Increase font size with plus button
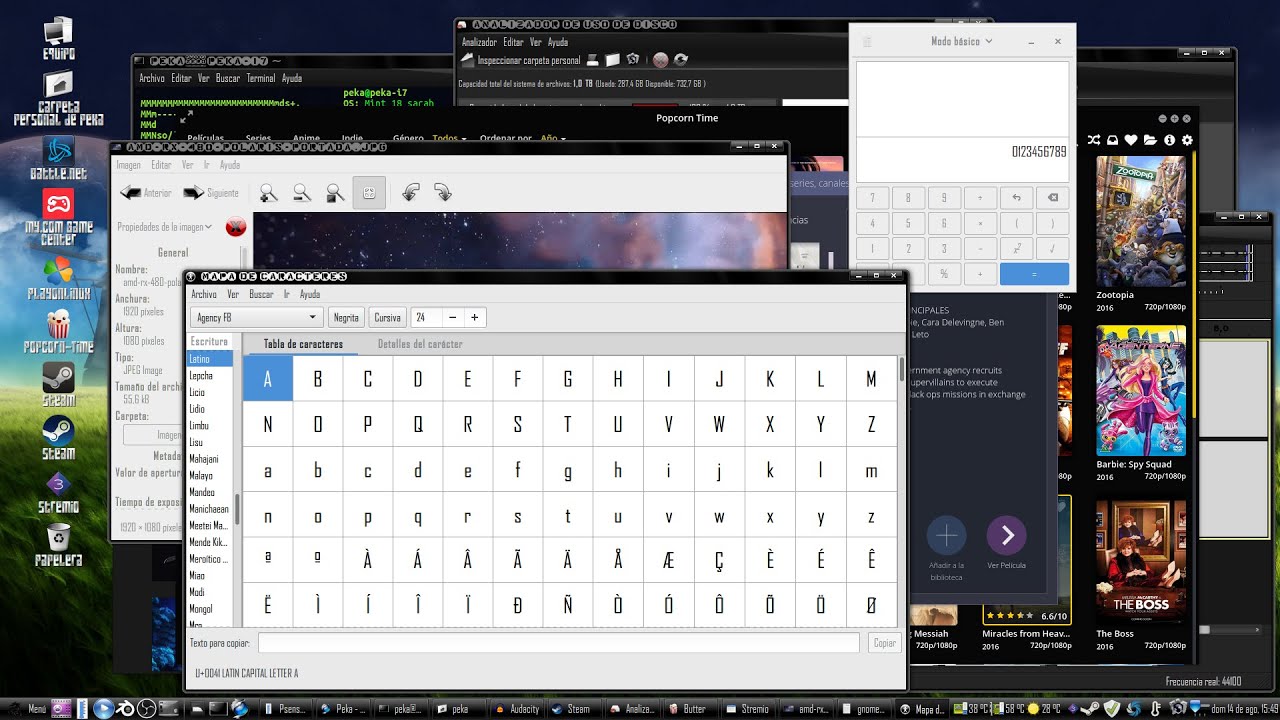Screen dimensions: 1280x720 click(474, 317)
